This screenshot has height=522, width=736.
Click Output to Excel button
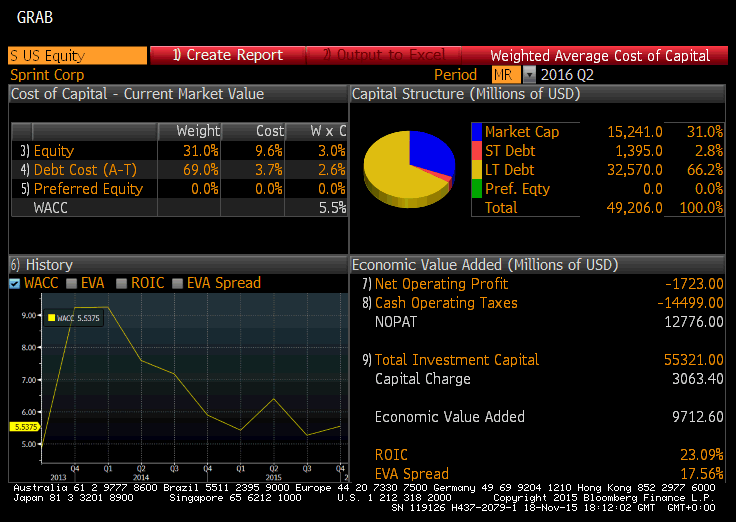[383, 55]
